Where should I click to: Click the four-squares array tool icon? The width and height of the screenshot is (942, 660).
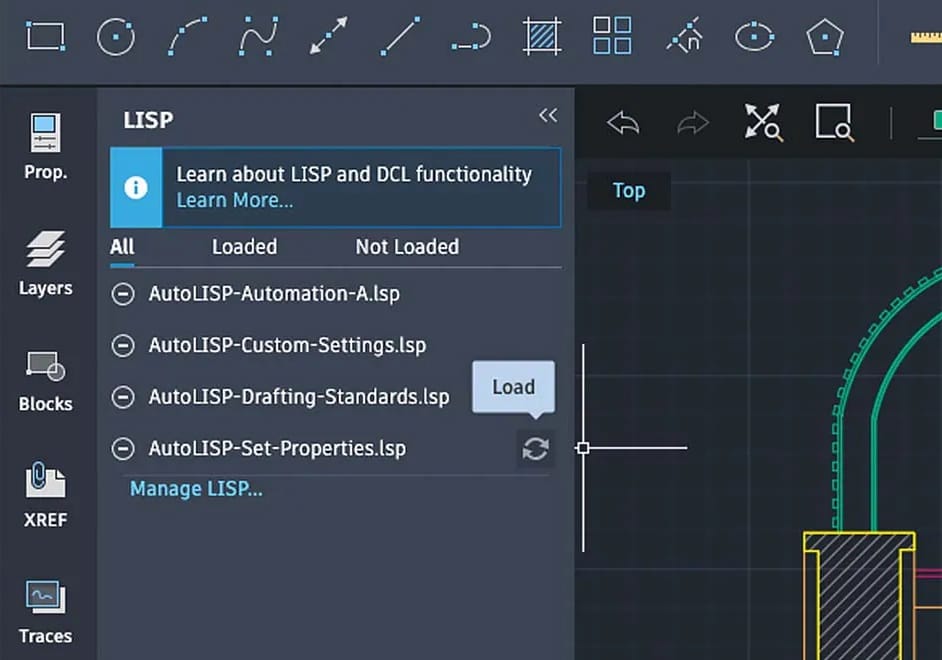pos(612,36)
